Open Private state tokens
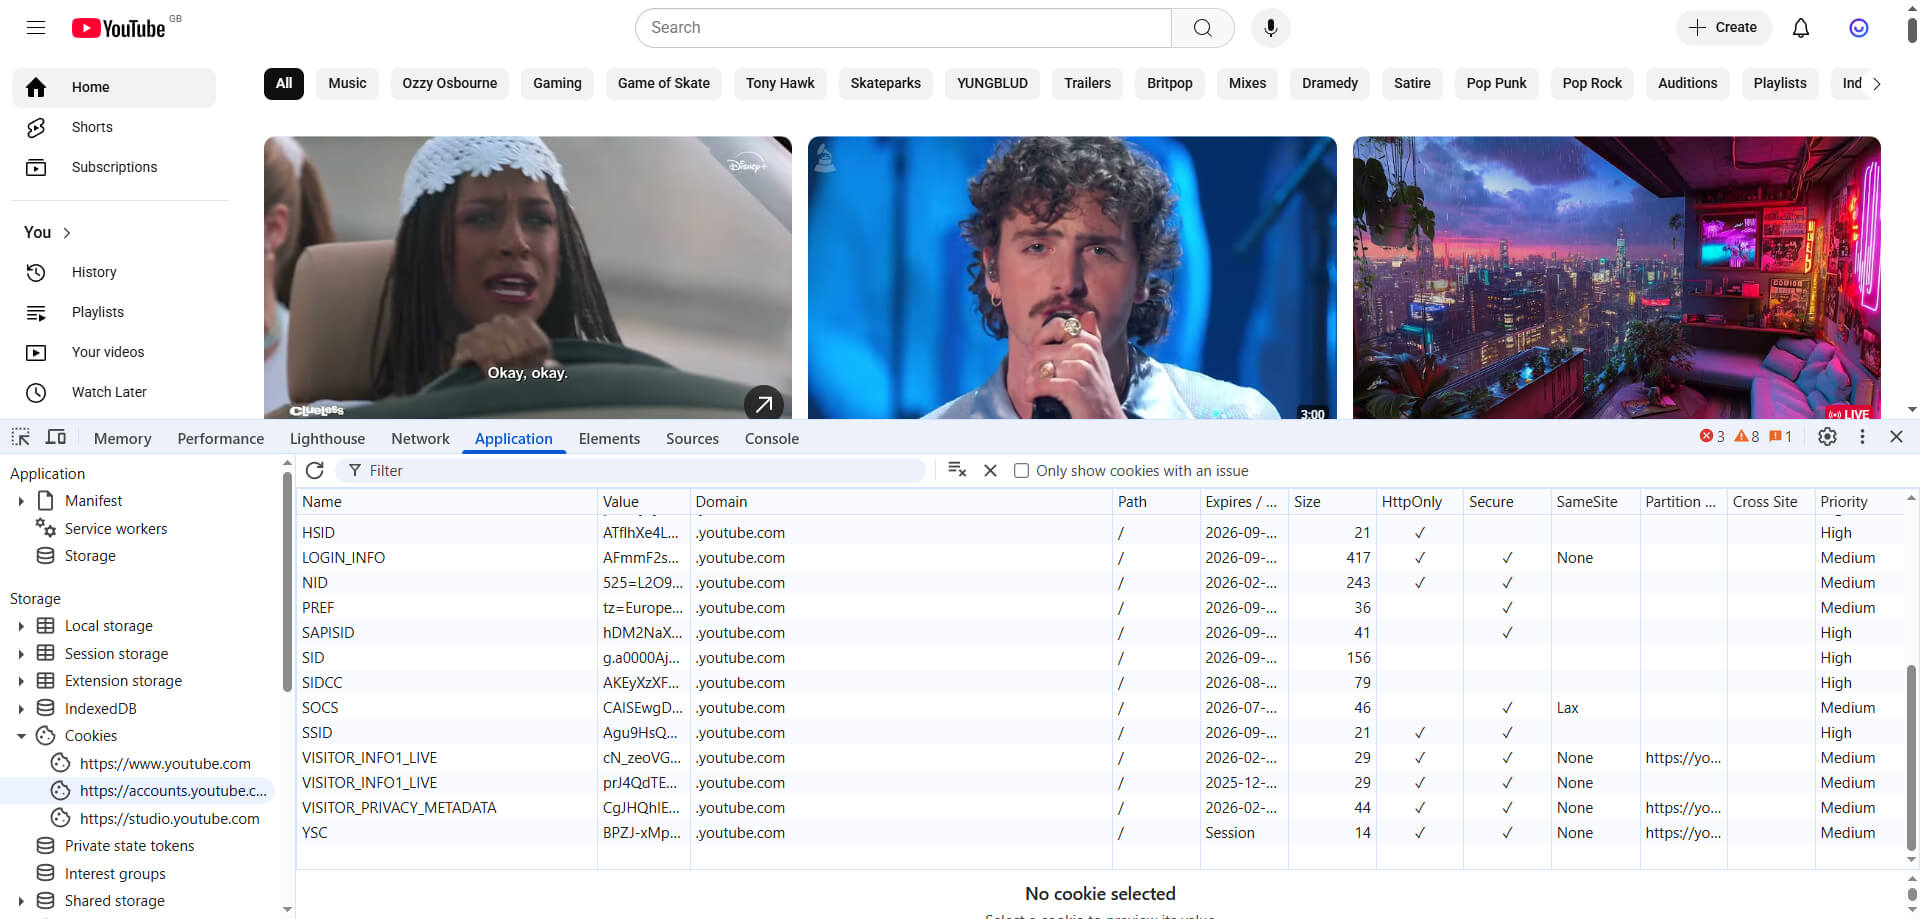1920x919 pixels. coord(129,846)
